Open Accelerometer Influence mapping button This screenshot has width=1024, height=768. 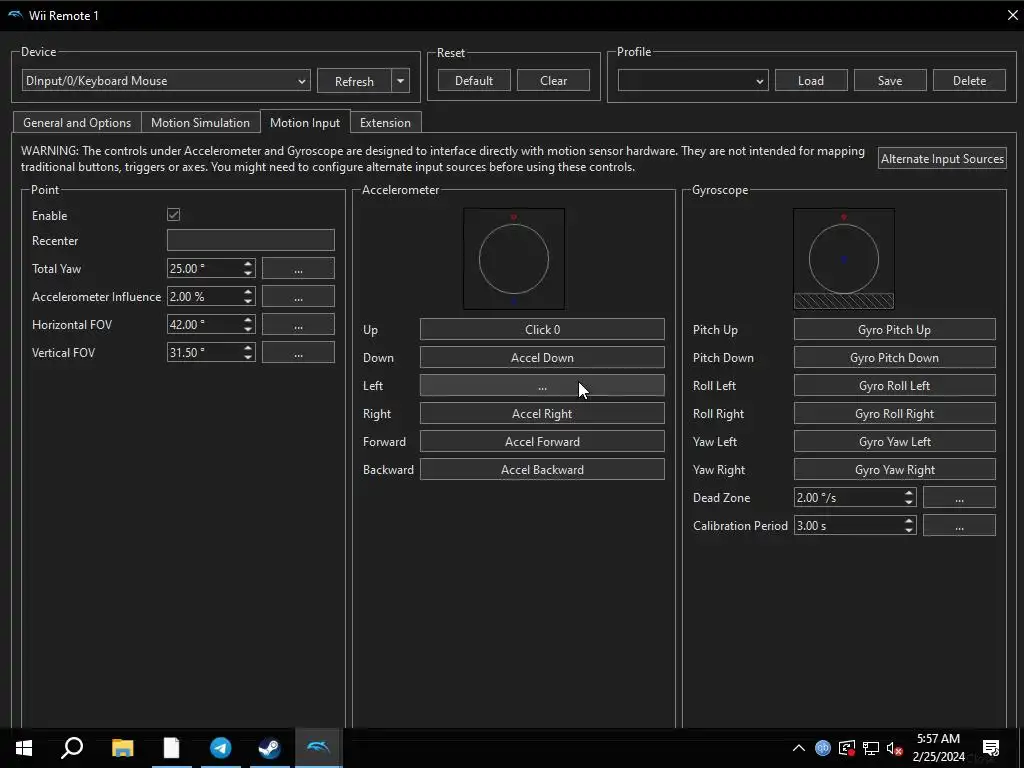click(x=298, y=296)
